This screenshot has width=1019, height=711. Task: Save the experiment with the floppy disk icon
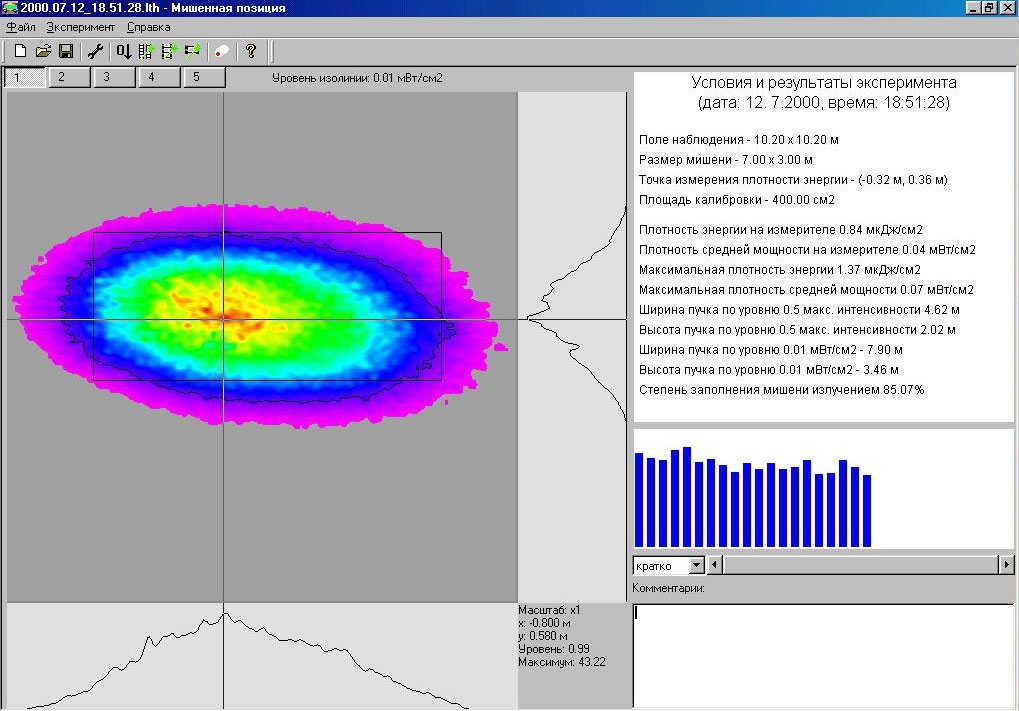[66, 51]
